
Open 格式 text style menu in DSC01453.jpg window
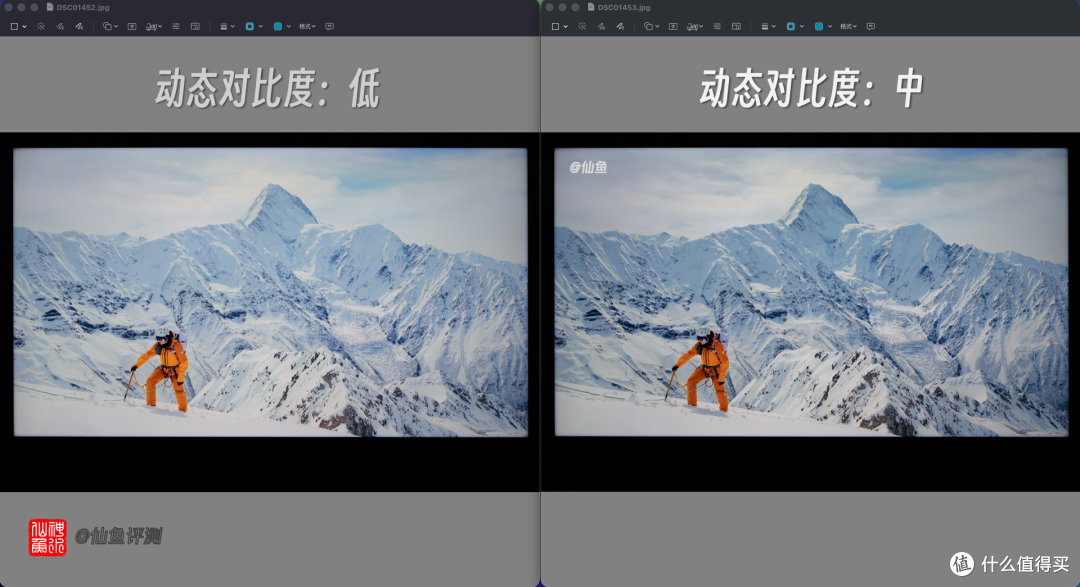coord(849,26)
